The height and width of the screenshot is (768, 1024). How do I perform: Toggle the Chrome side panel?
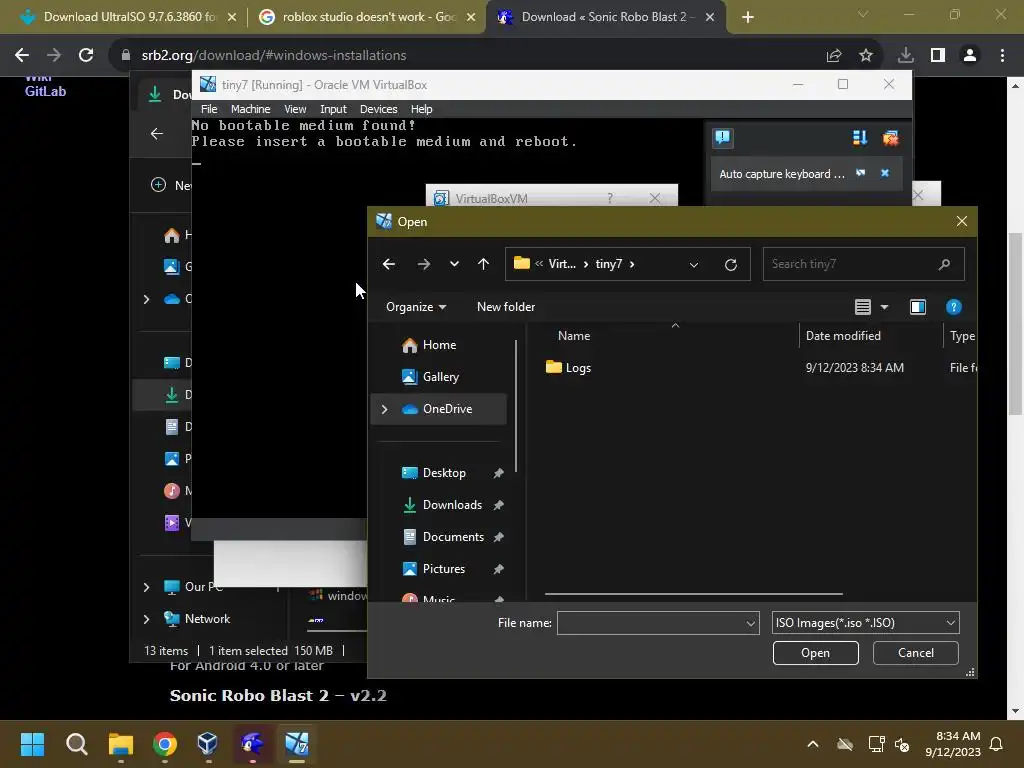coord(938,56)
